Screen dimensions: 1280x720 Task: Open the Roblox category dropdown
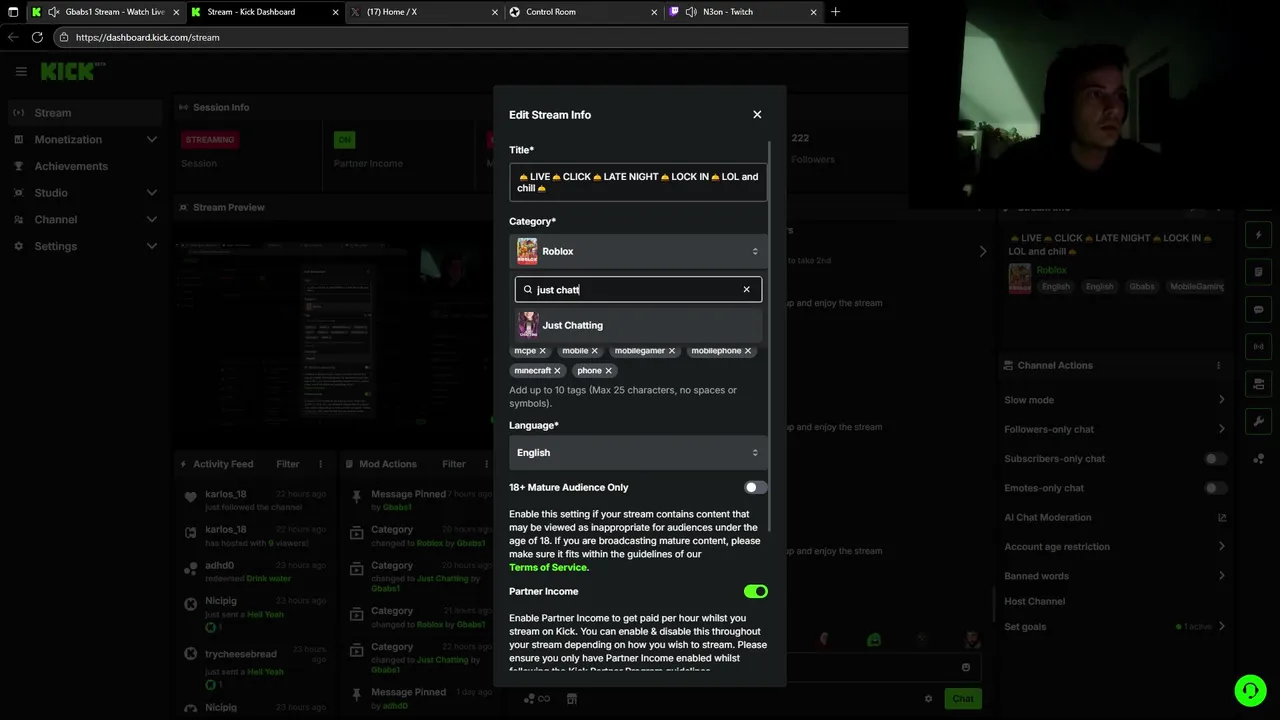point(638,251)
